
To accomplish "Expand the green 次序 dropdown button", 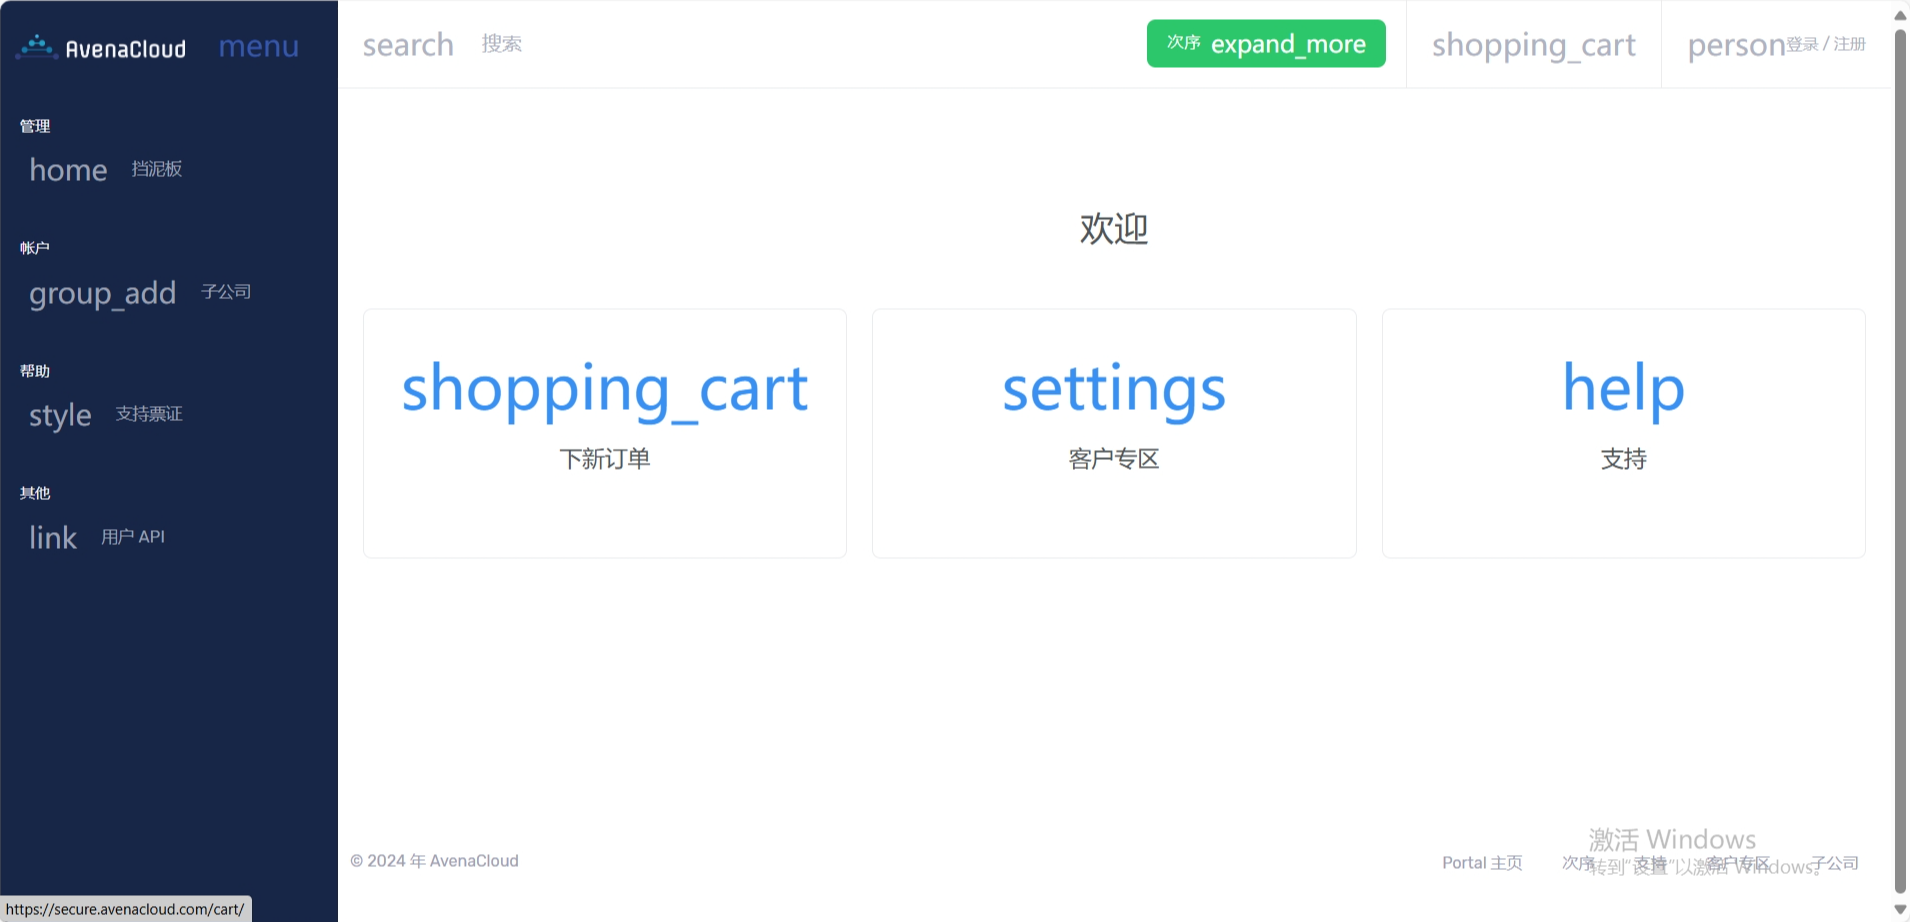I will [x=1265, y=44].
